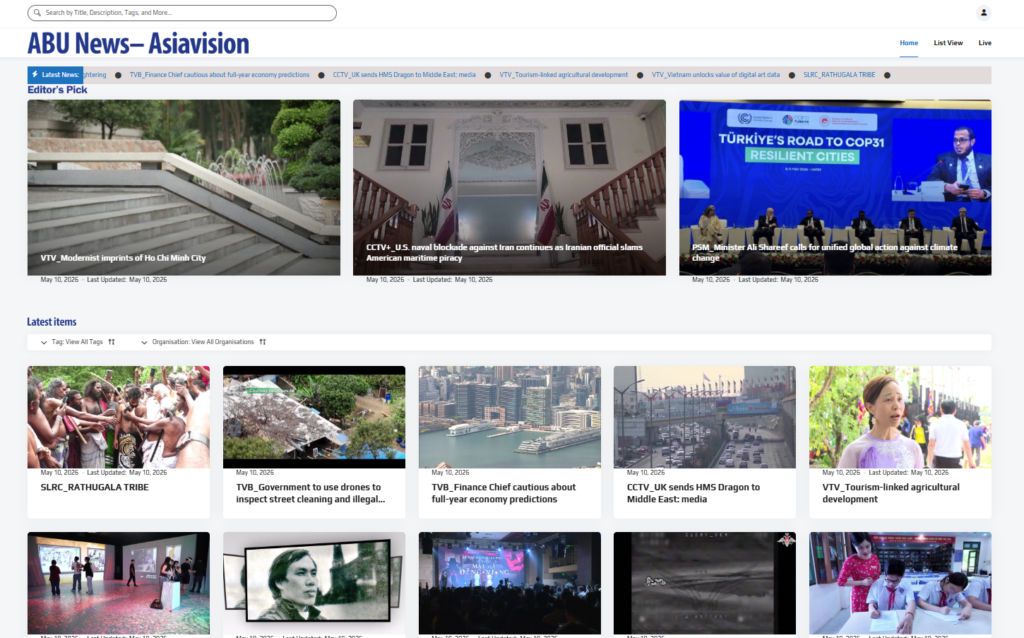Click the search magnifier icon
The width and height of the screenshot is (1024, 638).
pyautogui.click(x=37, y=12)
